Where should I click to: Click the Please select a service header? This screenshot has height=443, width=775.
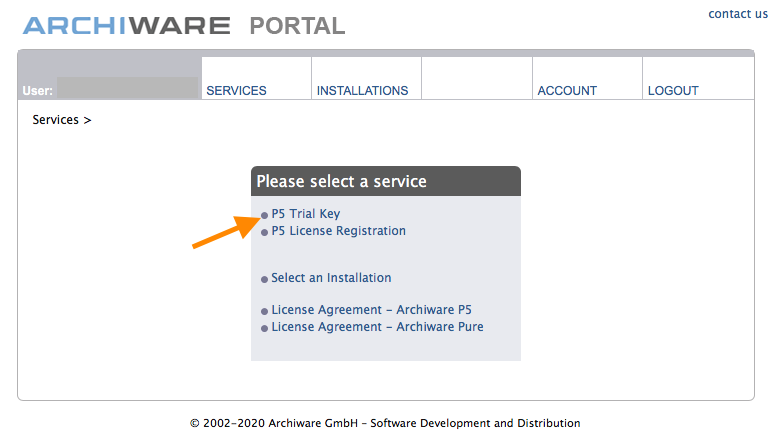[x=386, y=181]
